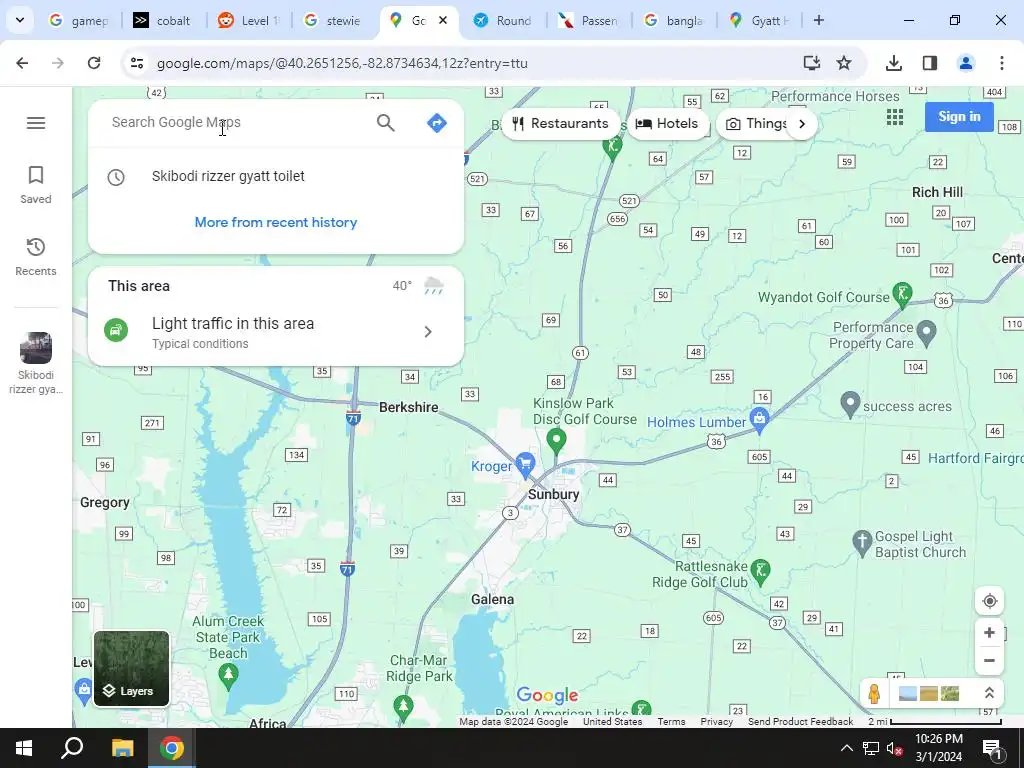Open More from recent history link
Image resolution: width=1024 pixels, height=768 pixels.
276,222
